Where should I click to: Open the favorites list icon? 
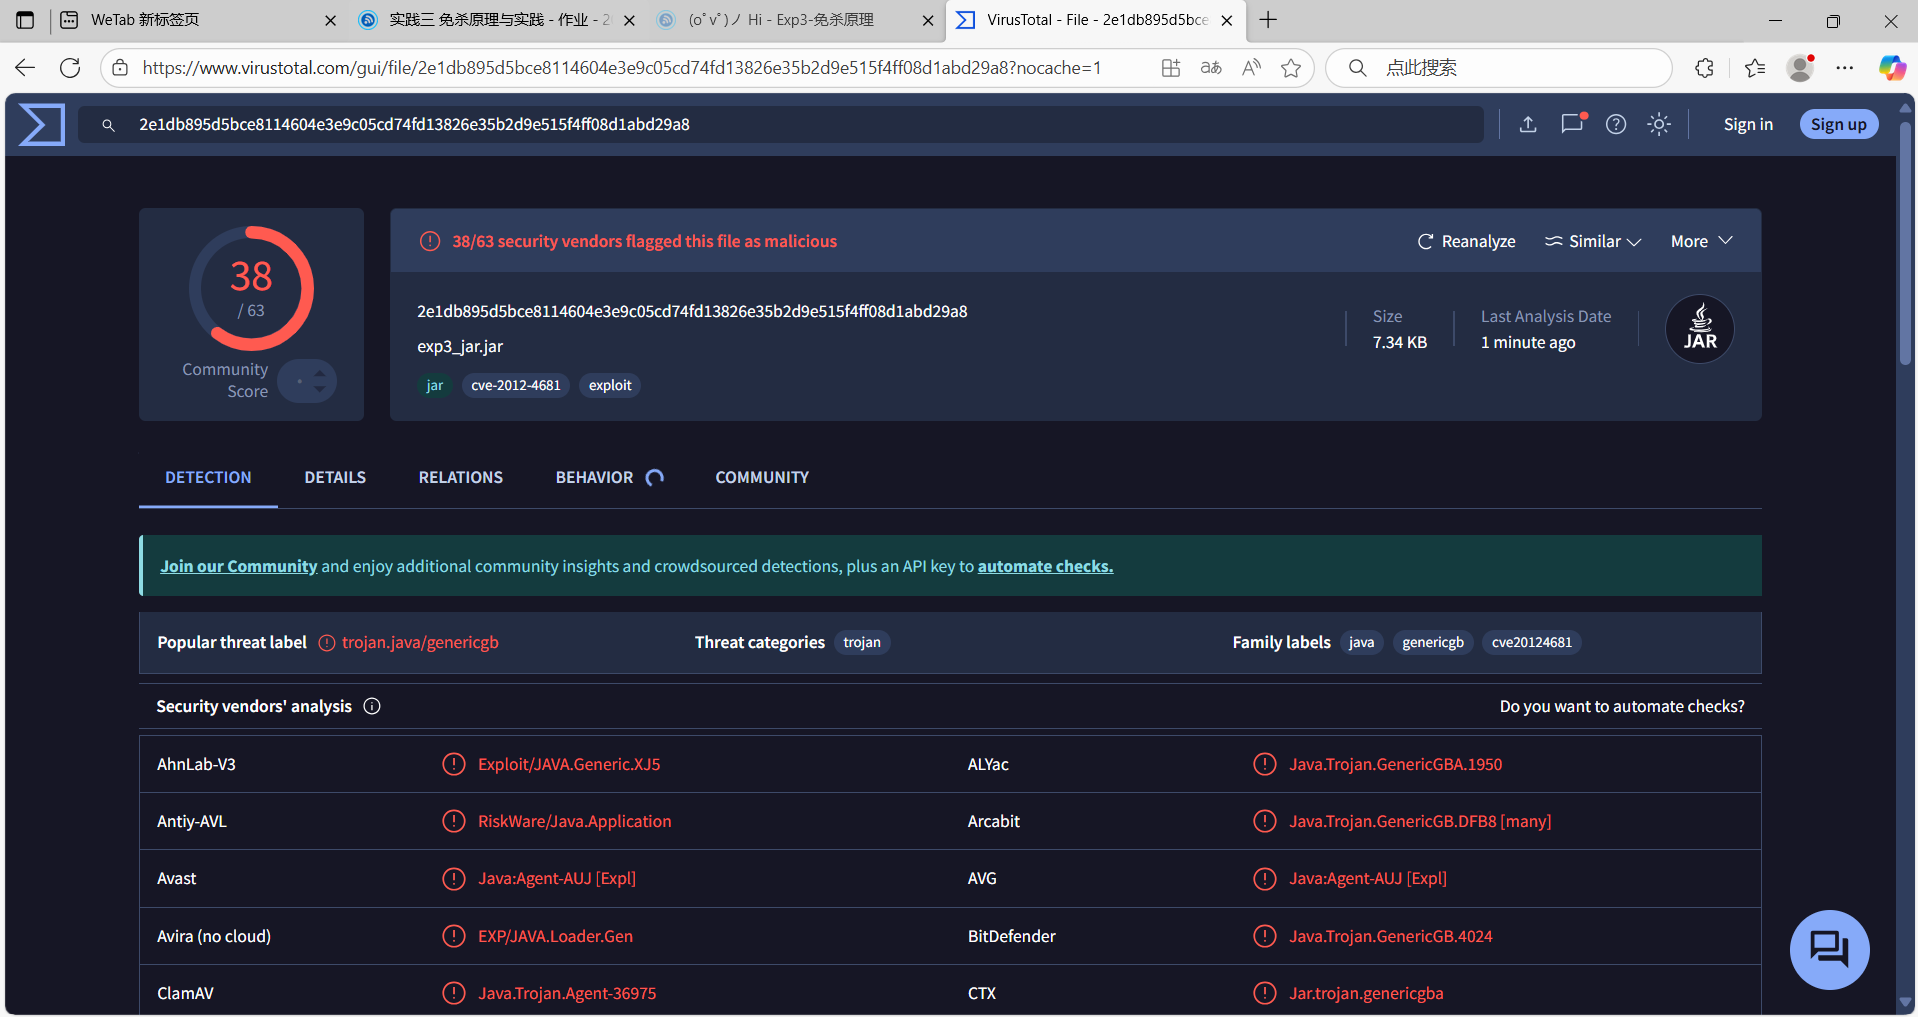click(x=1755, y=68)
